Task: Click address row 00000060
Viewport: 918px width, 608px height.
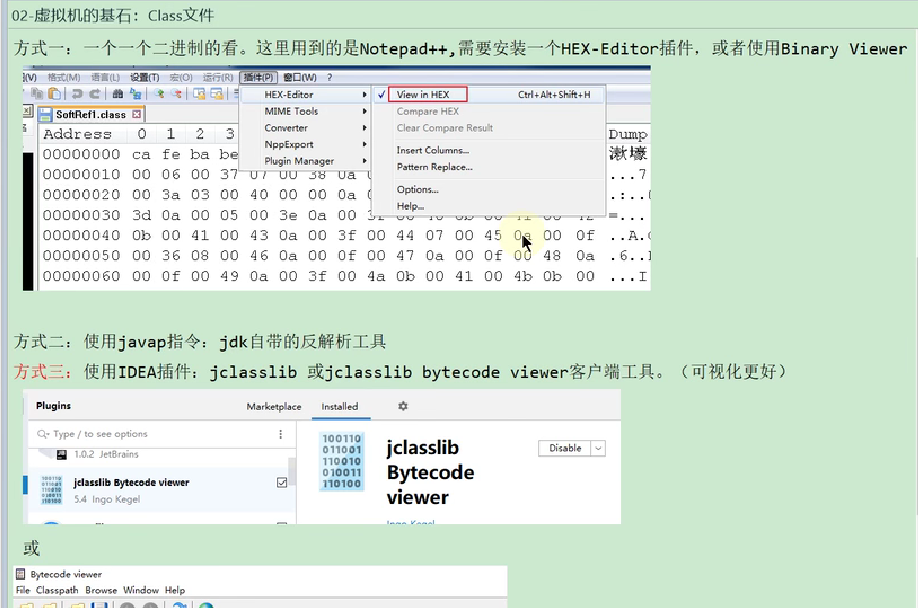Action: pos(81,276)
